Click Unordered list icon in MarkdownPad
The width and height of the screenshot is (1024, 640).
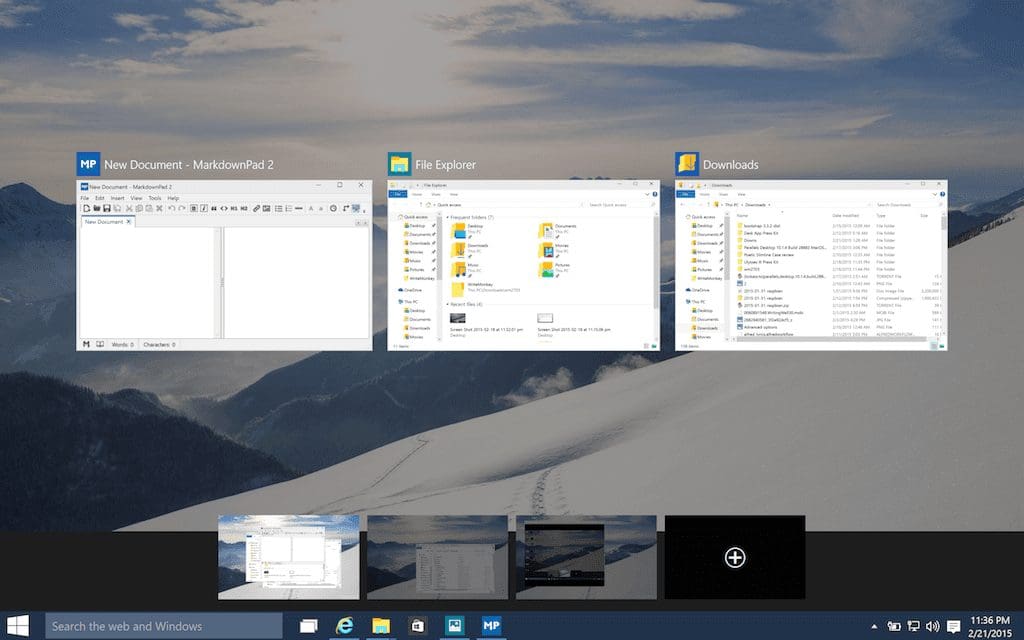(x=279, y=208)
